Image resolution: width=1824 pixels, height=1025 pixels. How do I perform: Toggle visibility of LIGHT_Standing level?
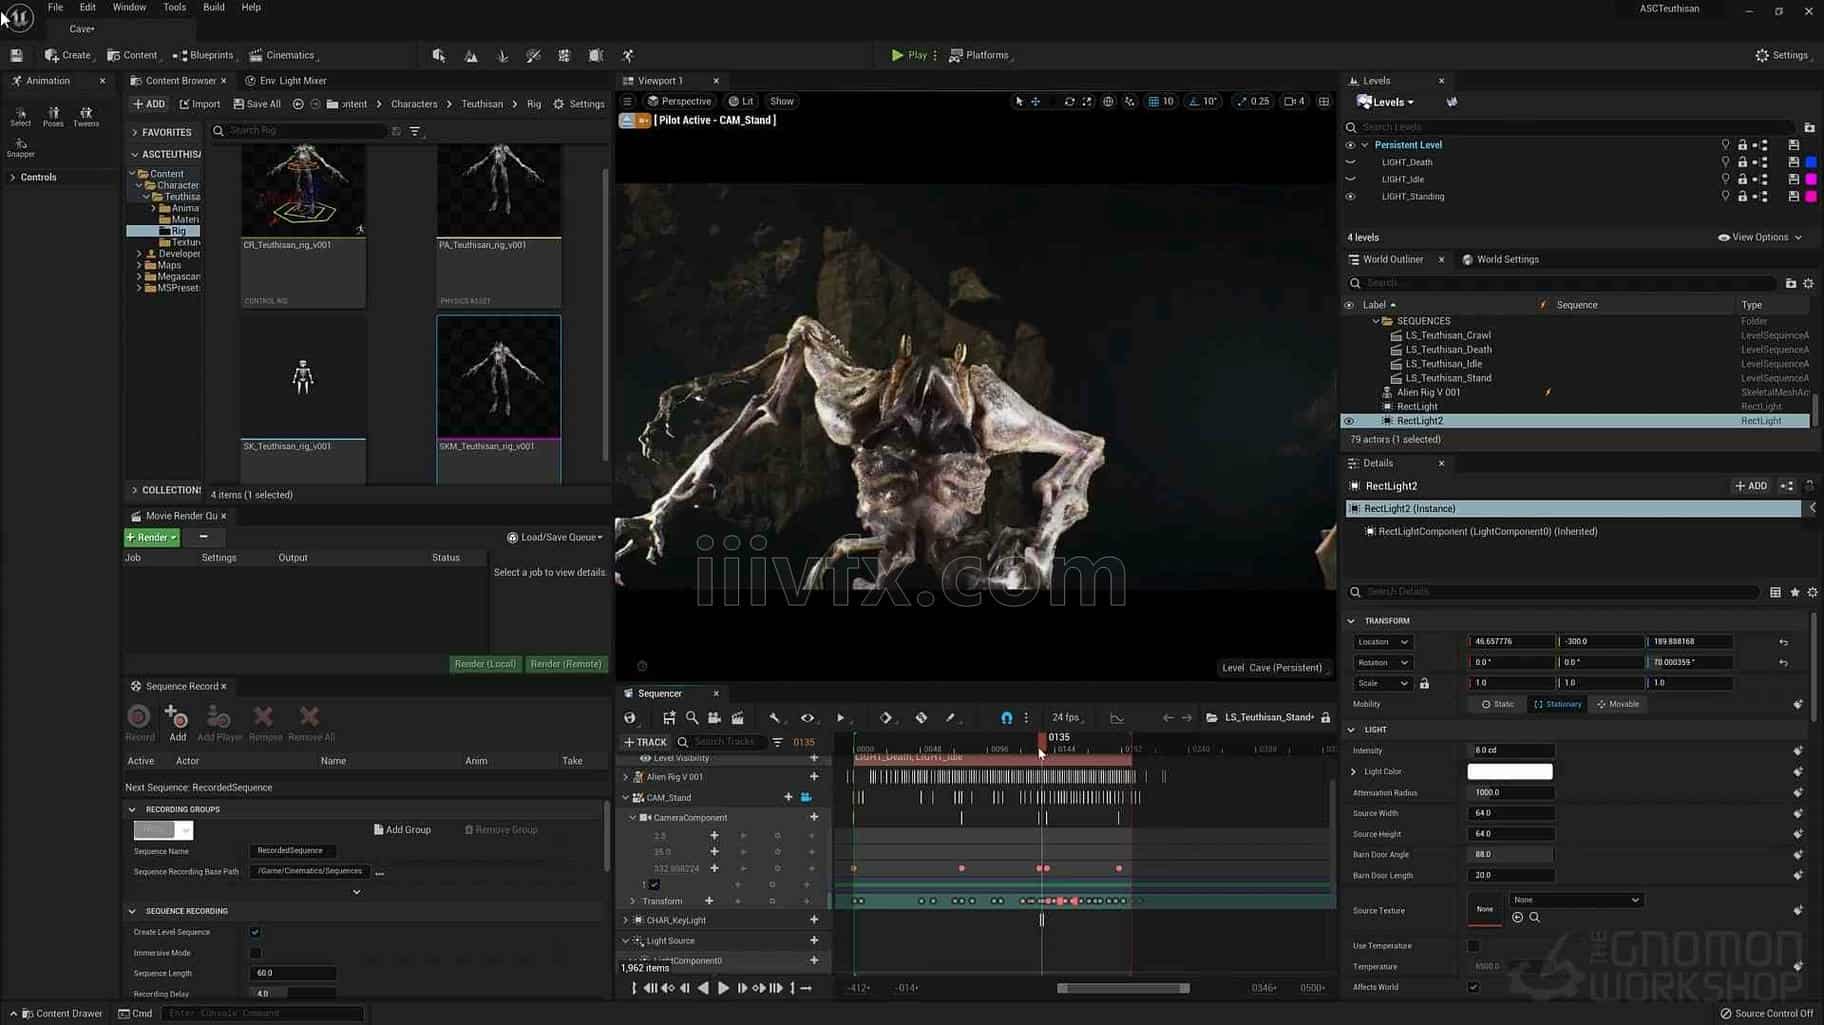[1350, 197]
